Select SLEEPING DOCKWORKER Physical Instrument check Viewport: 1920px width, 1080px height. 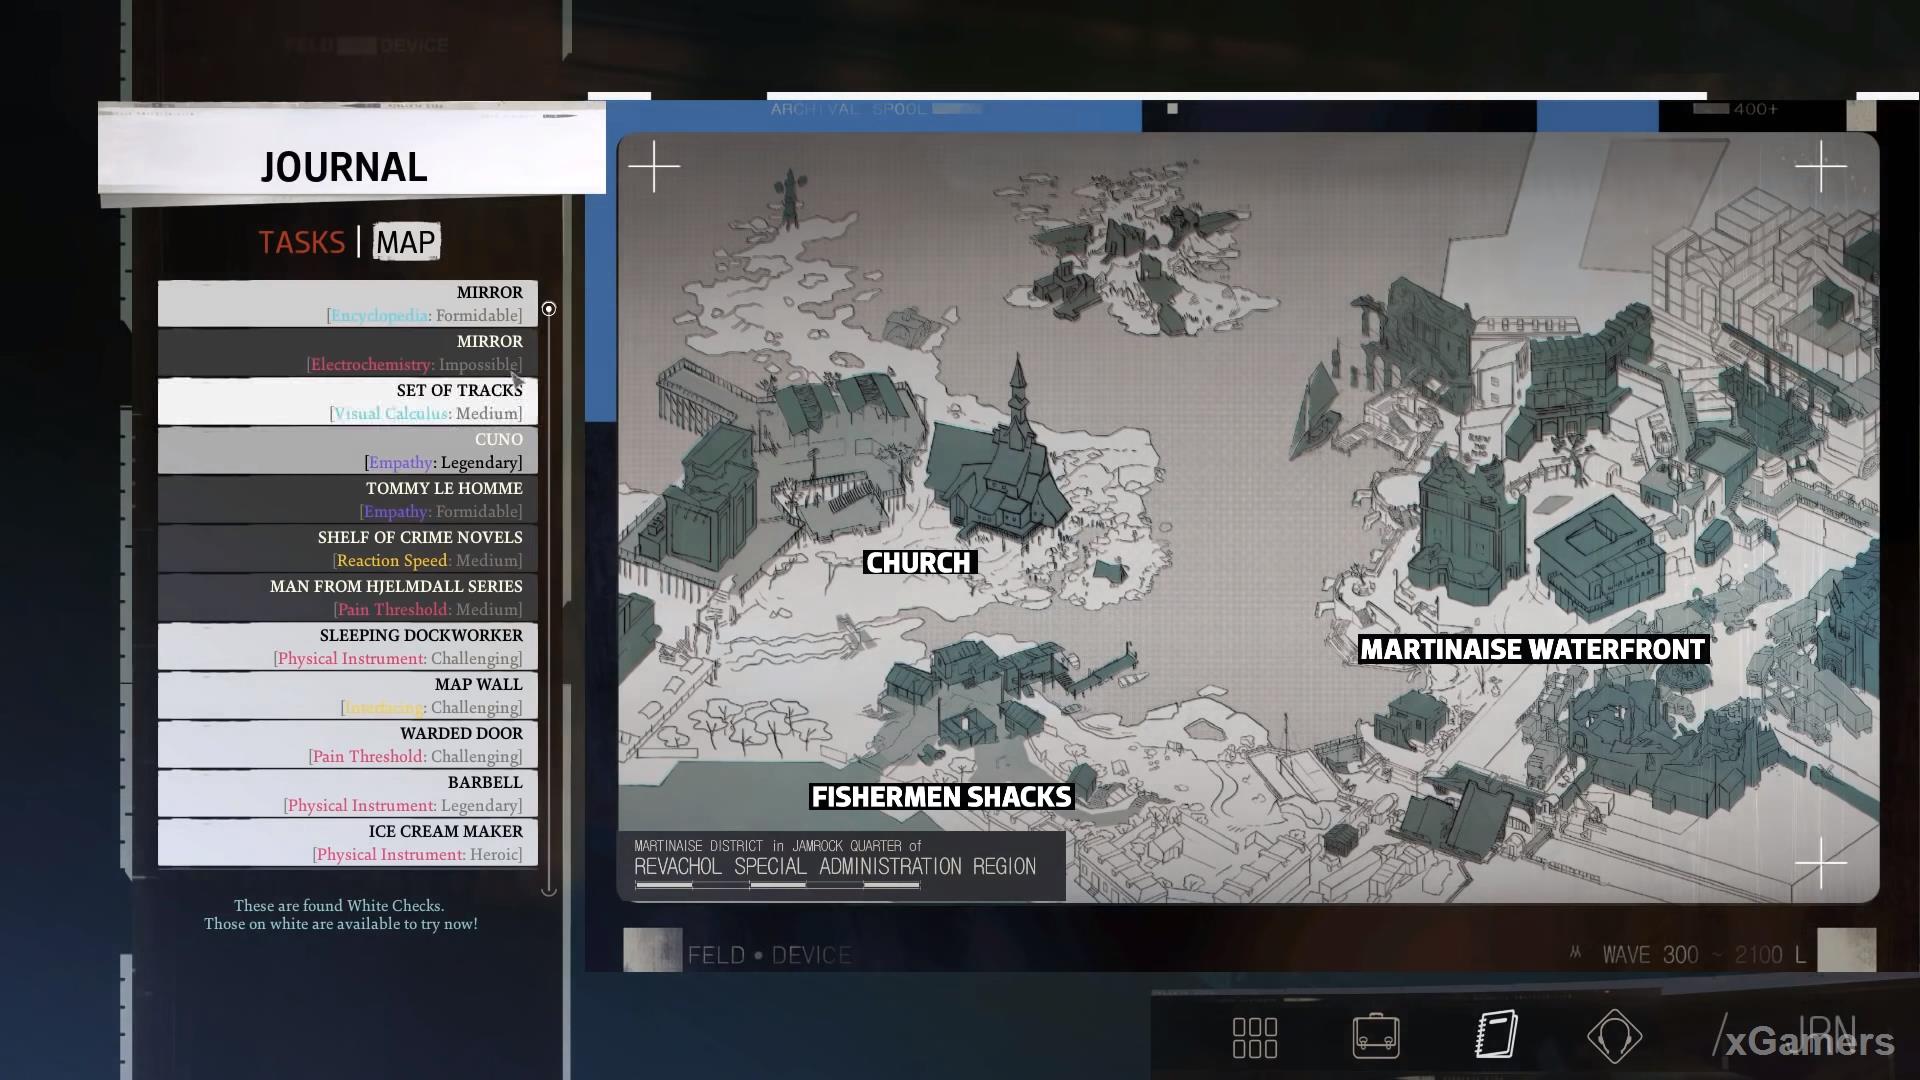click(348, 646)
